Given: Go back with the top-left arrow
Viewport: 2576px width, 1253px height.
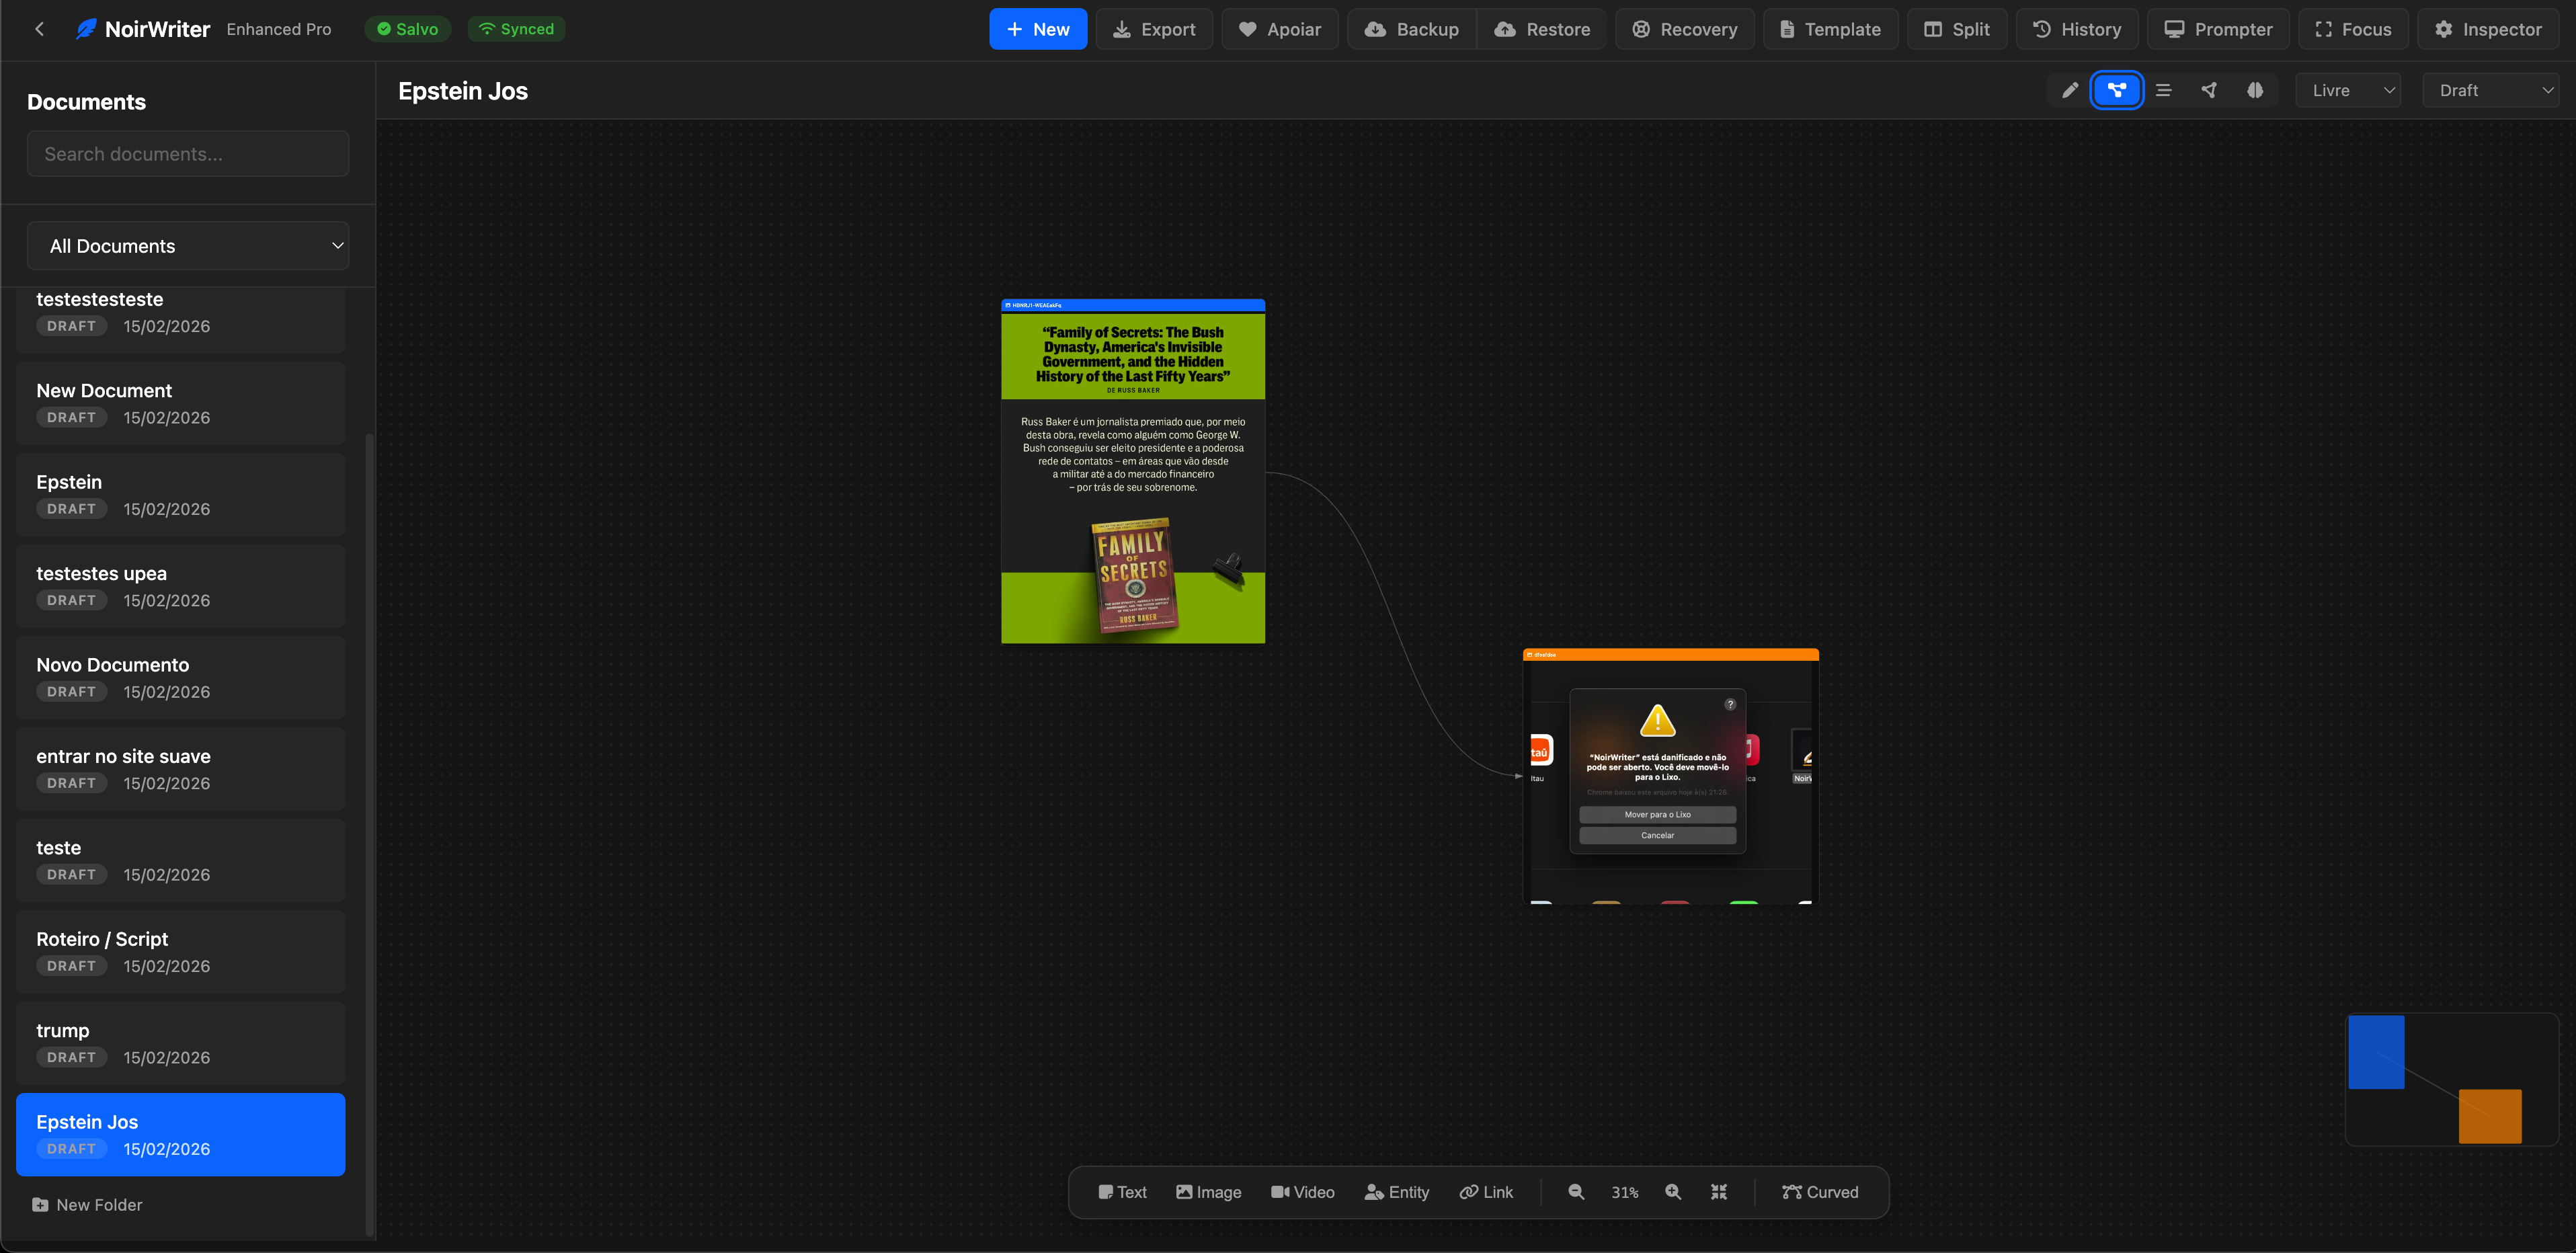Looking at the screenshot, I should pos(40,29).
